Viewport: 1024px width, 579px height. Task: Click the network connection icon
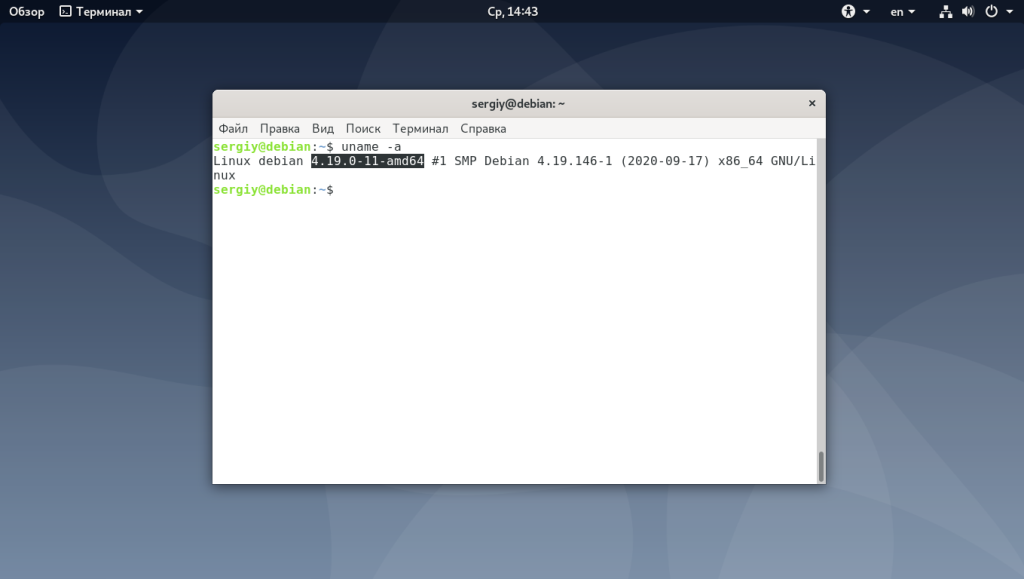(945, 12)
